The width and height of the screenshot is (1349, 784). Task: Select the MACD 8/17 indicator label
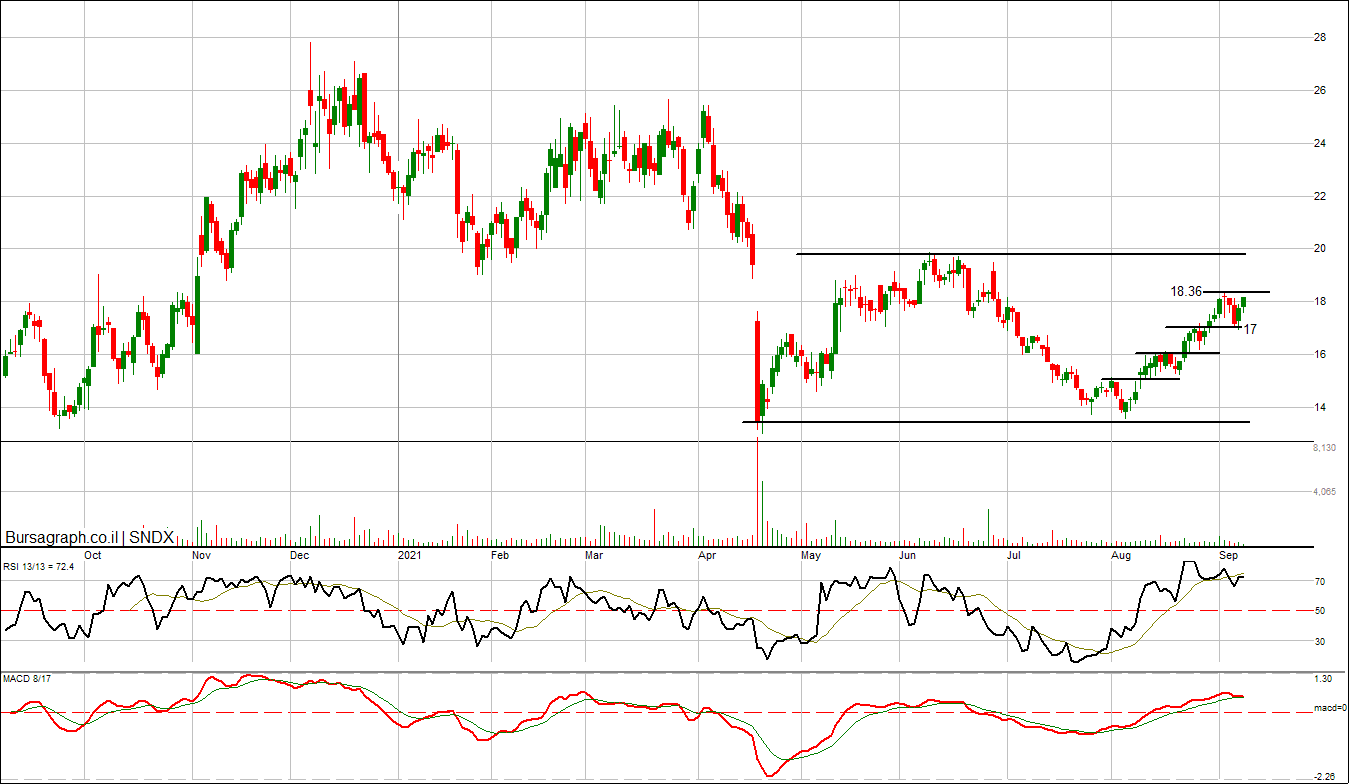tap(27, 680)
